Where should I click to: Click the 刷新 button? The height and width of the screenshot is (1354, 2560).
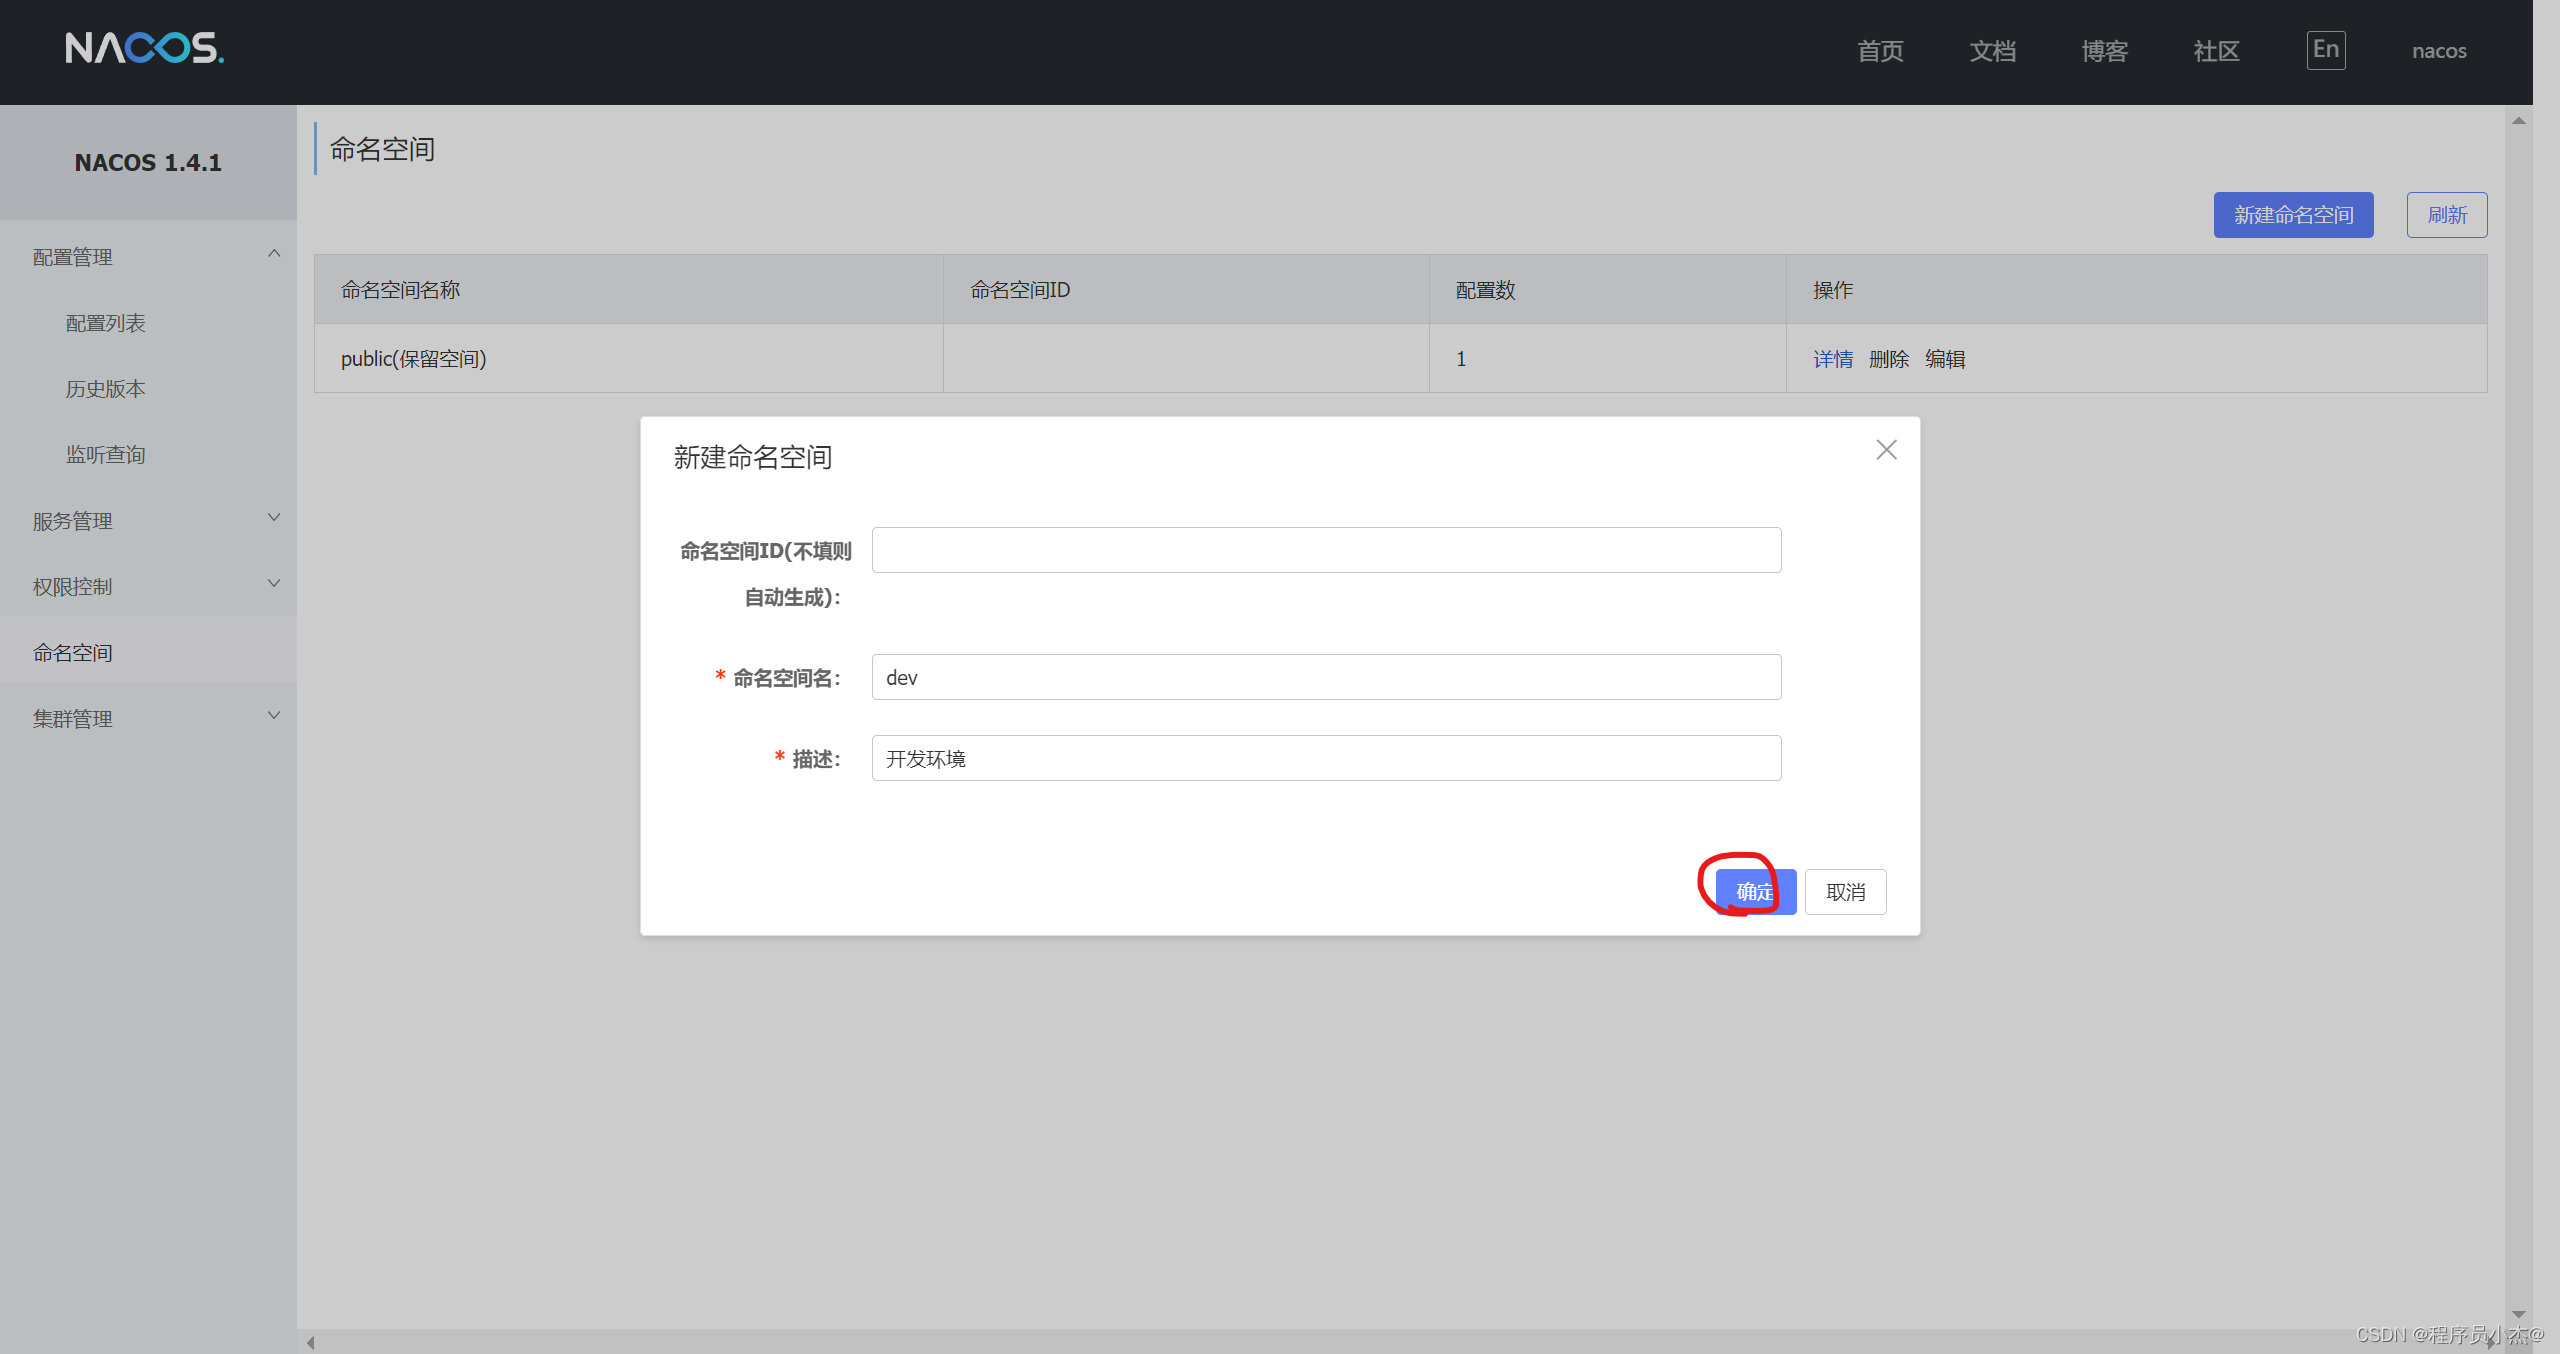2447,215
